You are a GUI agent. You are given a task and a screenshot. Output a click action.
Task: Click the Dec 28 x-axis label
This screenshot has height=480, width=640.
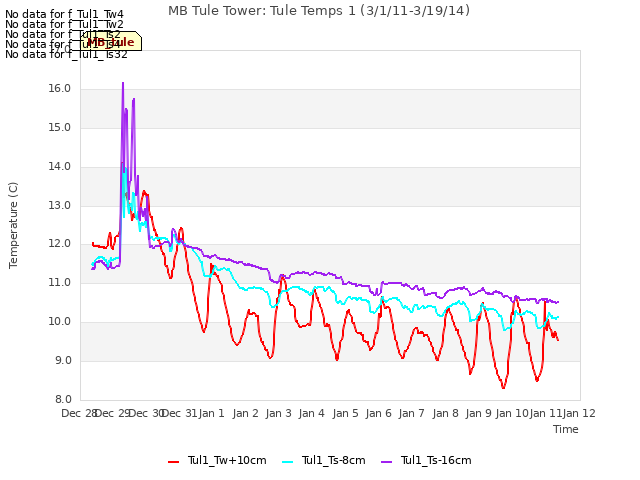pos(78,413)
